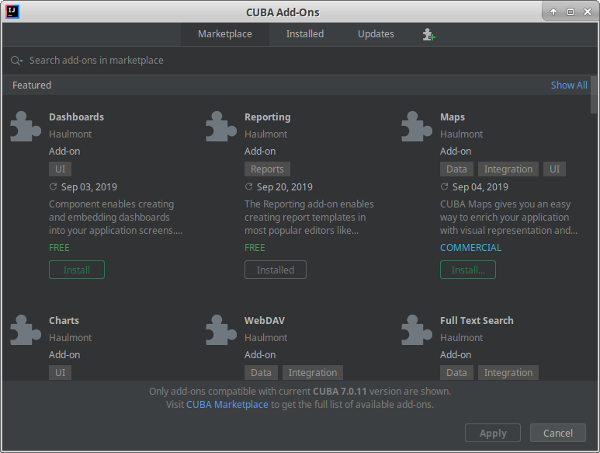
Task: Focus the marketplace search field
Action: click(300, 60)
